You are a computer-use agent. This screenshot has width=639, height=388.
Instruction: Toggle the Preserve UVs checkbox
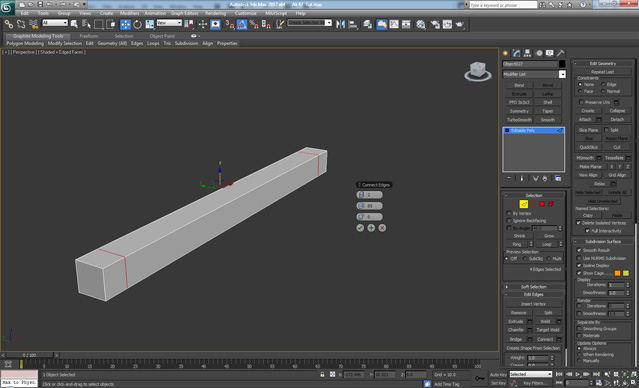click(x=581, y=102)
